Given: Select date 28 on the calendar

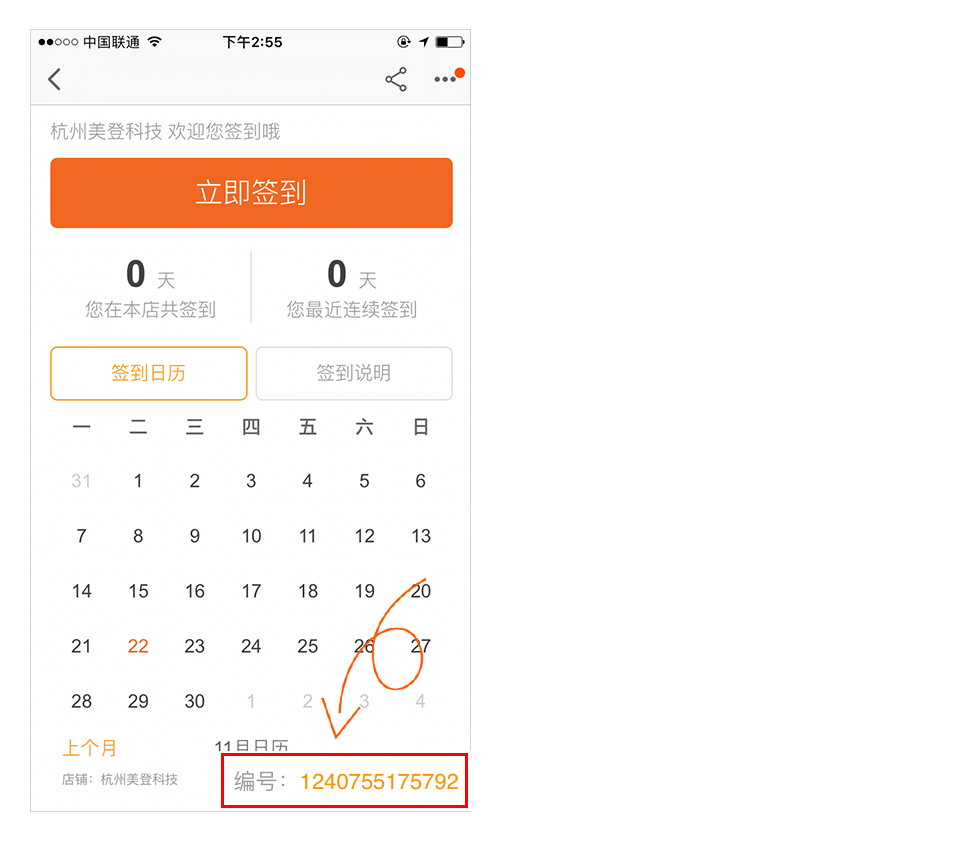Looking at the screenshot, I should click(81, 701).
